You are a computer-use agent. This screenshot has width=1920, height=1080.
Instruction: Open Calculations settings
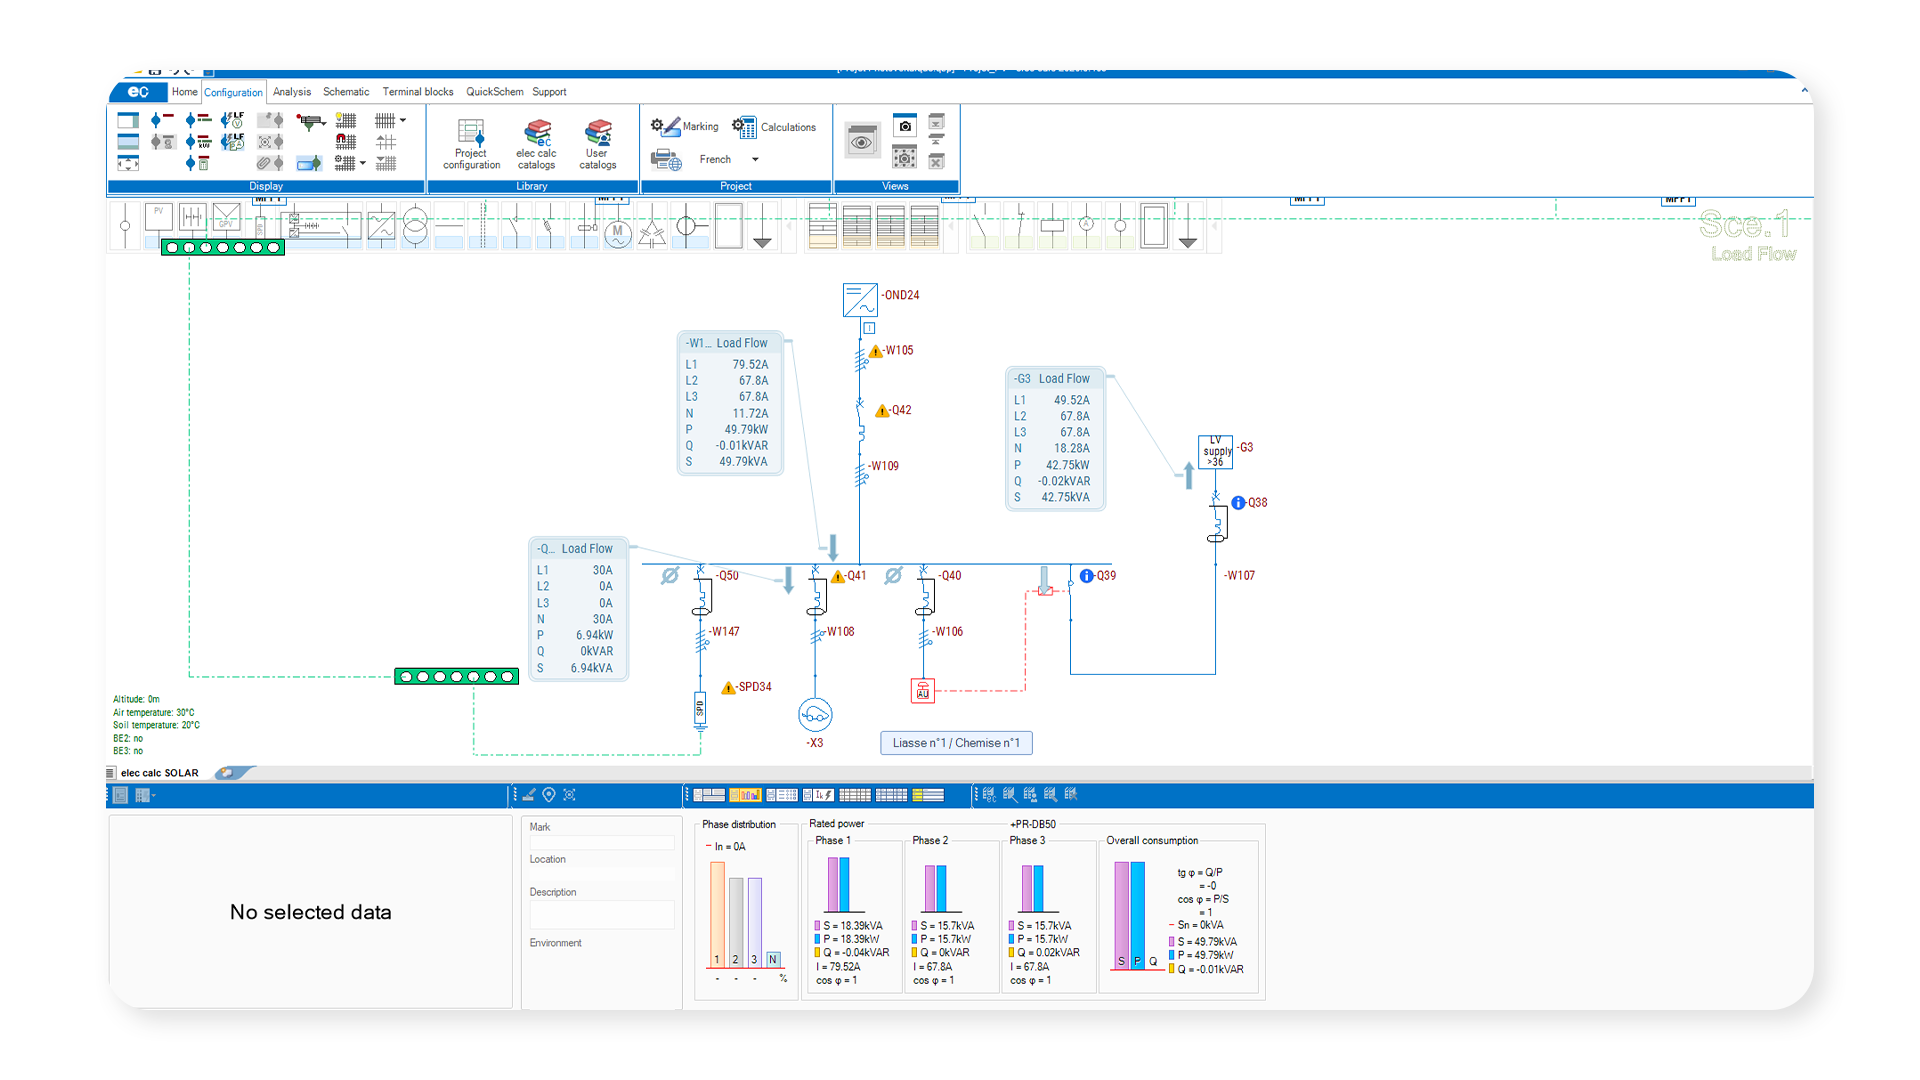(744, 126)
